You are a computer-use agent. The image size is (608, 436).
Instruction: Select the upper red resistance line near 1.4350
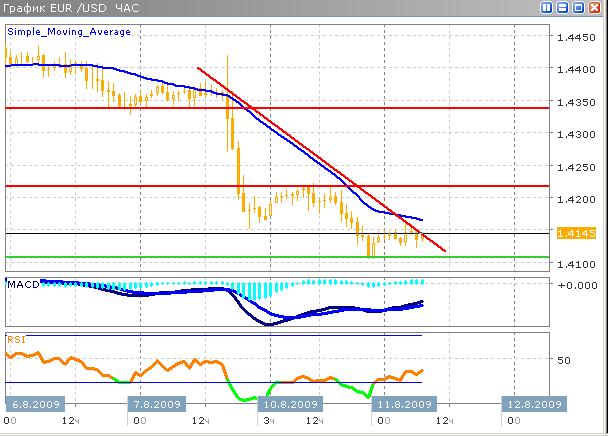pos(300,107)
